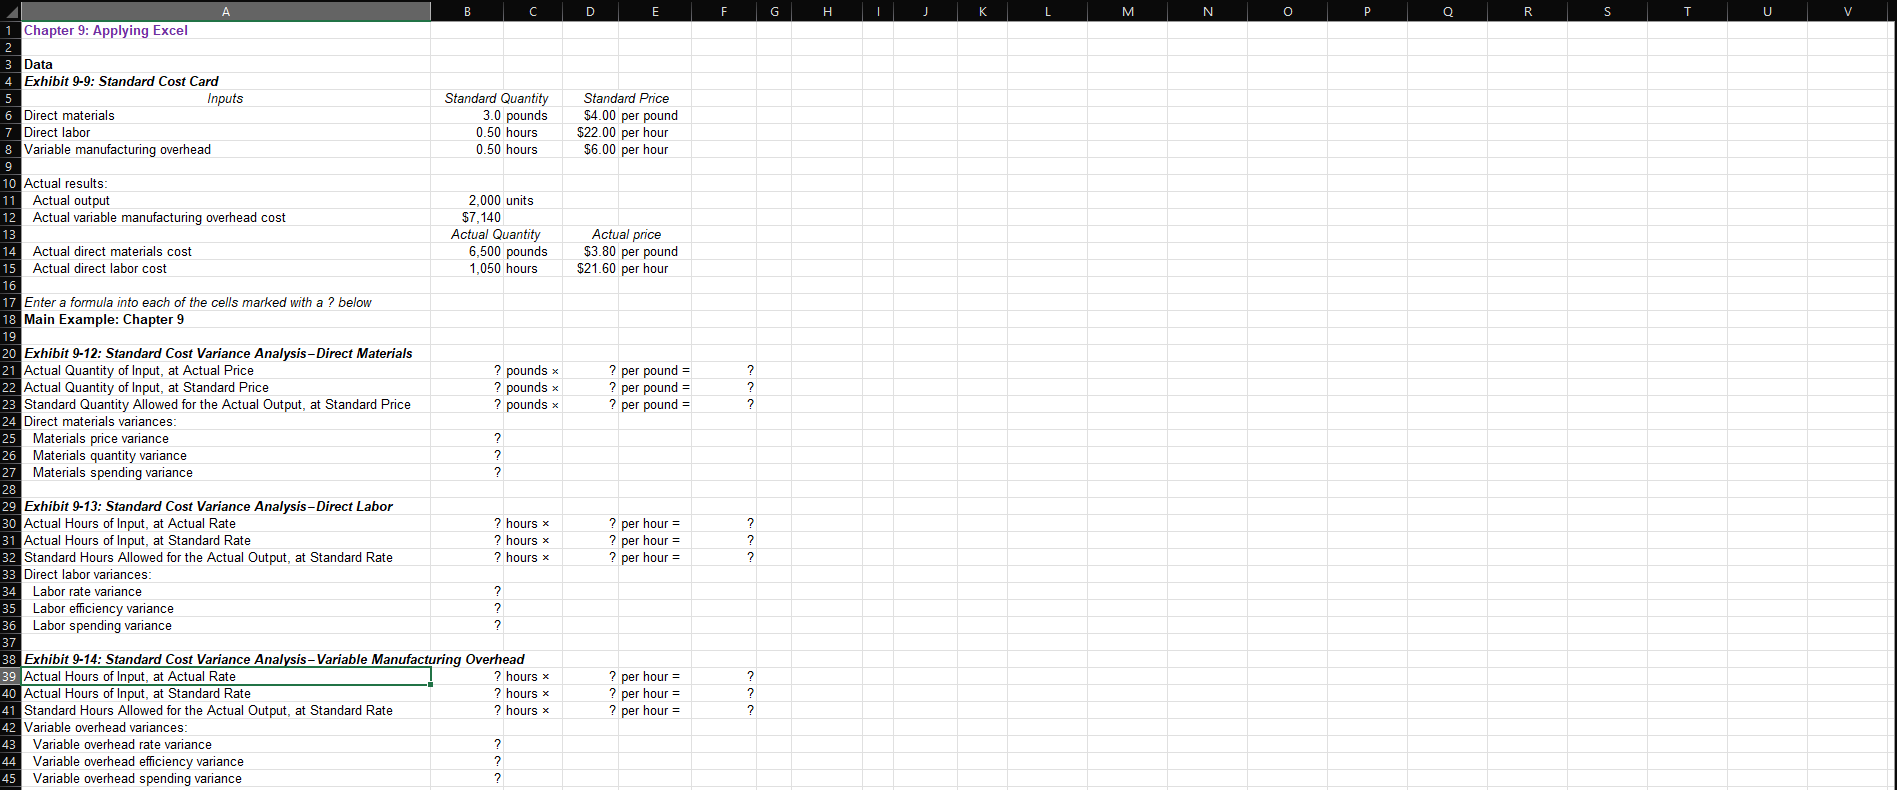Click the 'Inputs' header cell
This screenshot has height=790, width=1897.
pyautogui.click(x=225, y=99)
